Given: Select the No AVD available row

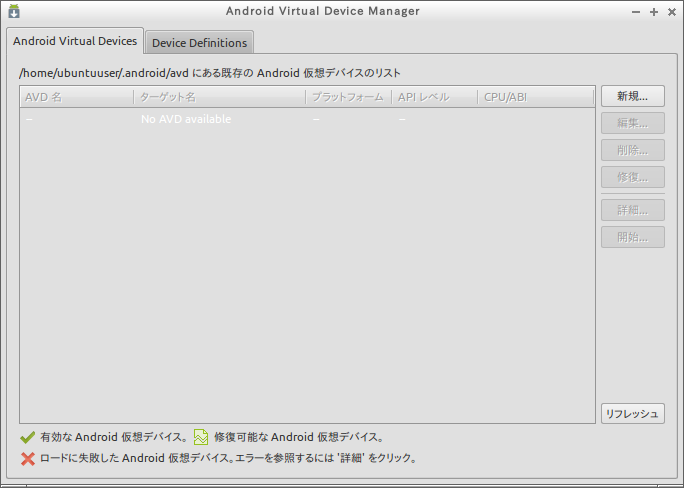Looking at the screenshot, I should click(308, 119).
